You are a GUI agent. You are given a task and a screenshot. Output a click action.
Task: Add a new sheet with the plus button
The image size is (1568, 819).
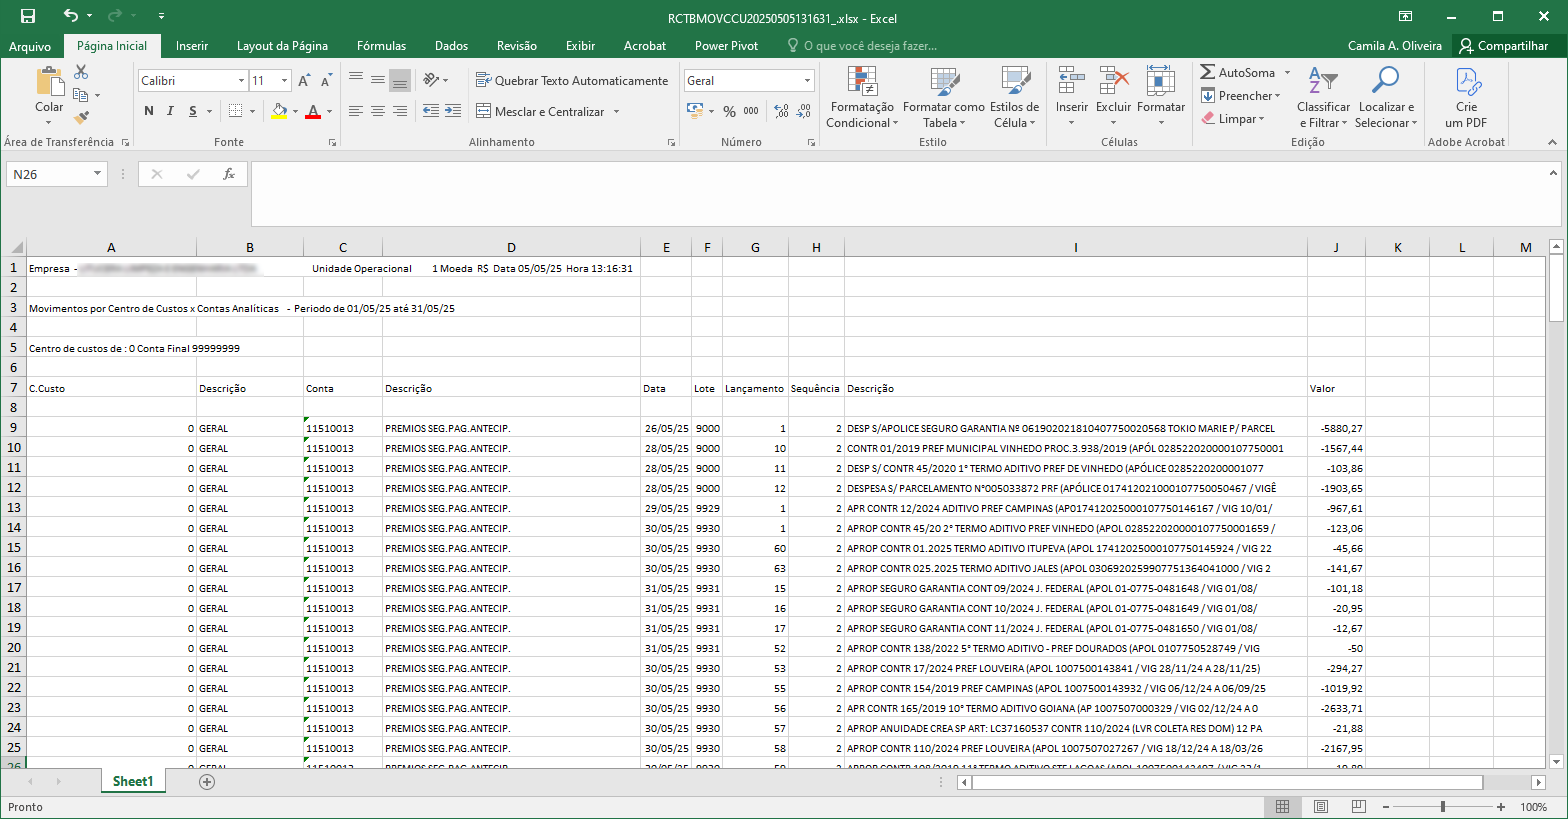(207, 782)
